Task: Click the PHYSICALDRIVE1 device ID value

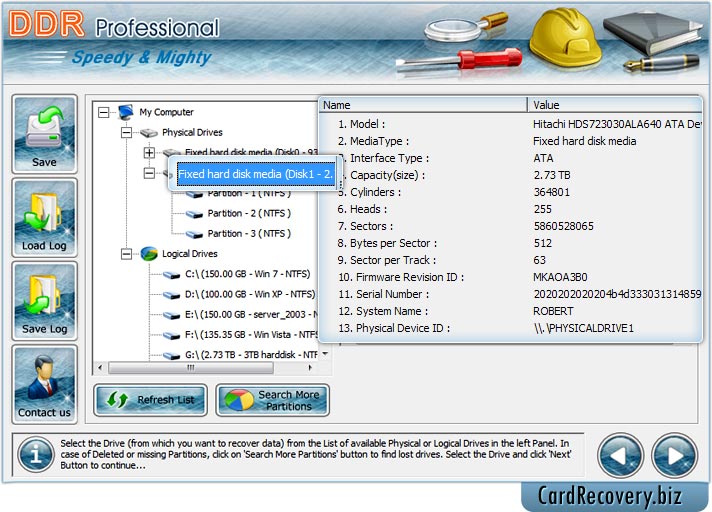Action: point(583,328)
